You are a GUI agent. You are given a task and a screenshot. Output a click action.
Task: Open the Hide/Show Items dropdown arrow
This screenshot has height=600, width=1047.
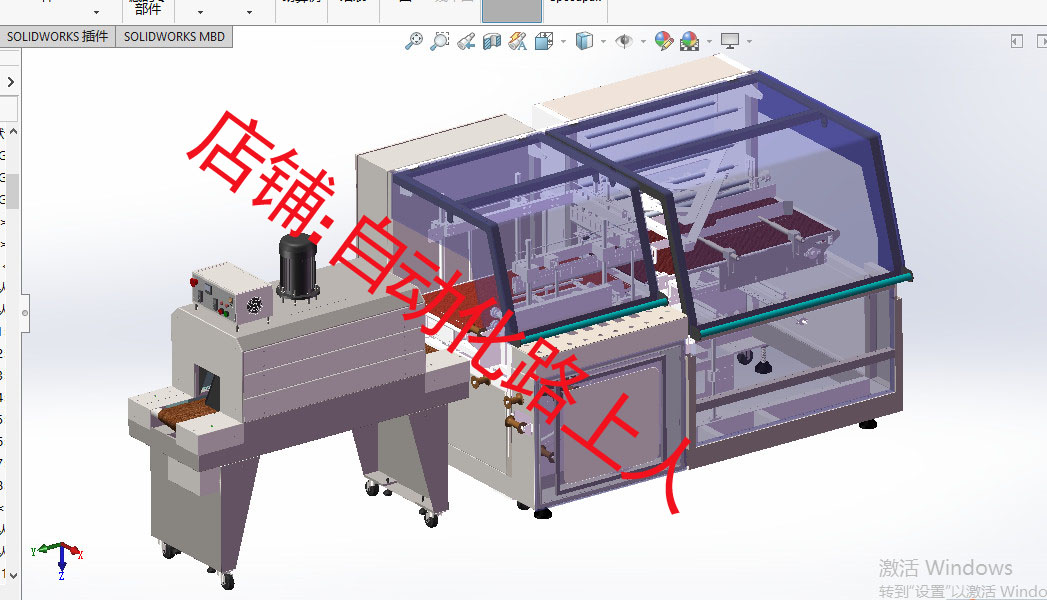pos(643,42)
